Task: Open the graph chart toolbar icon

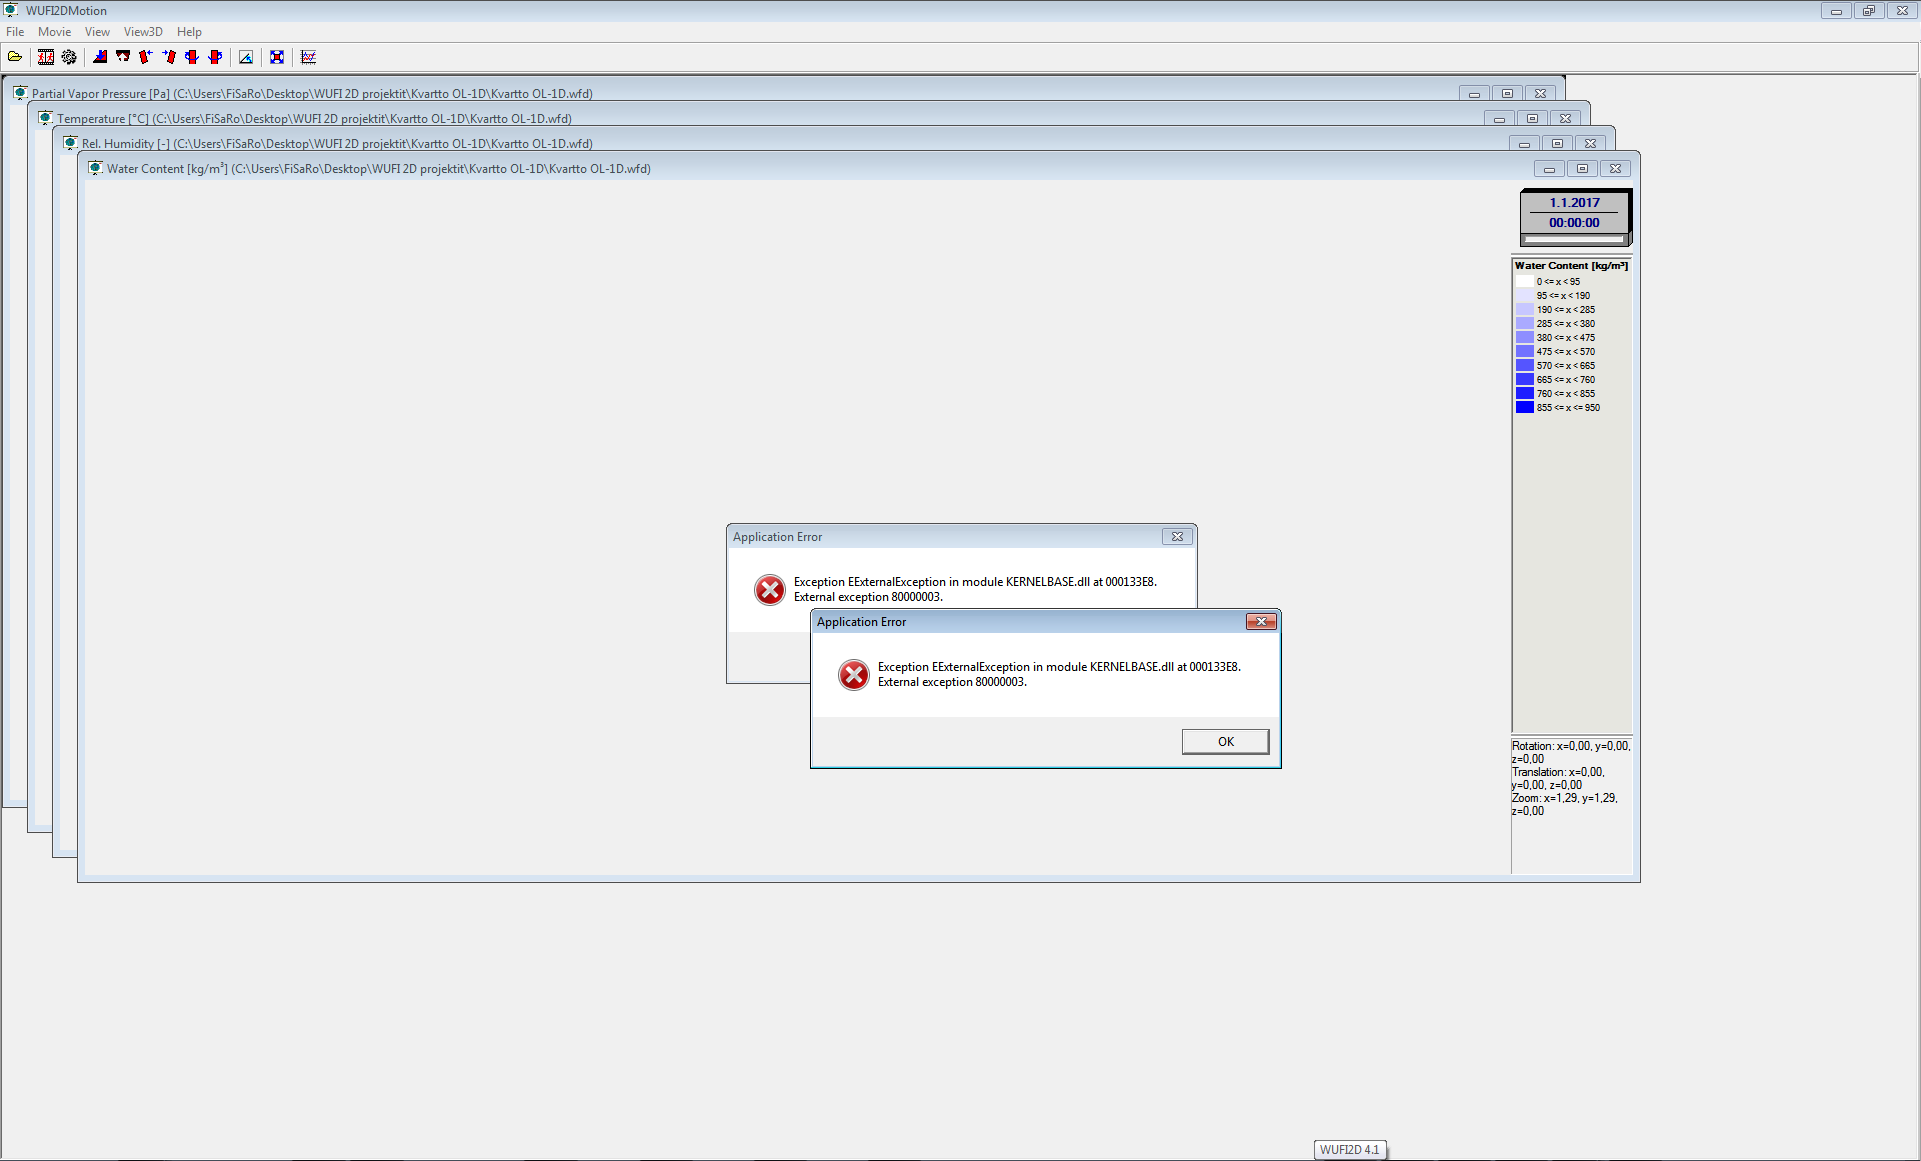Action: (308, 57)
